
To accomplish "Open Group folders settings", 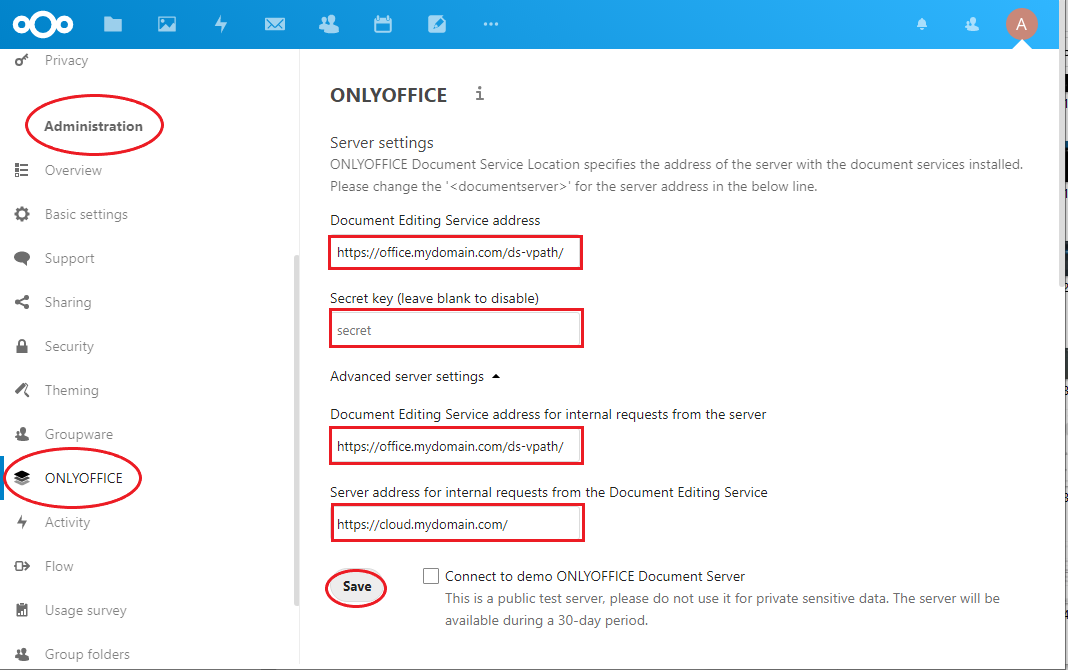I will 87,654.
